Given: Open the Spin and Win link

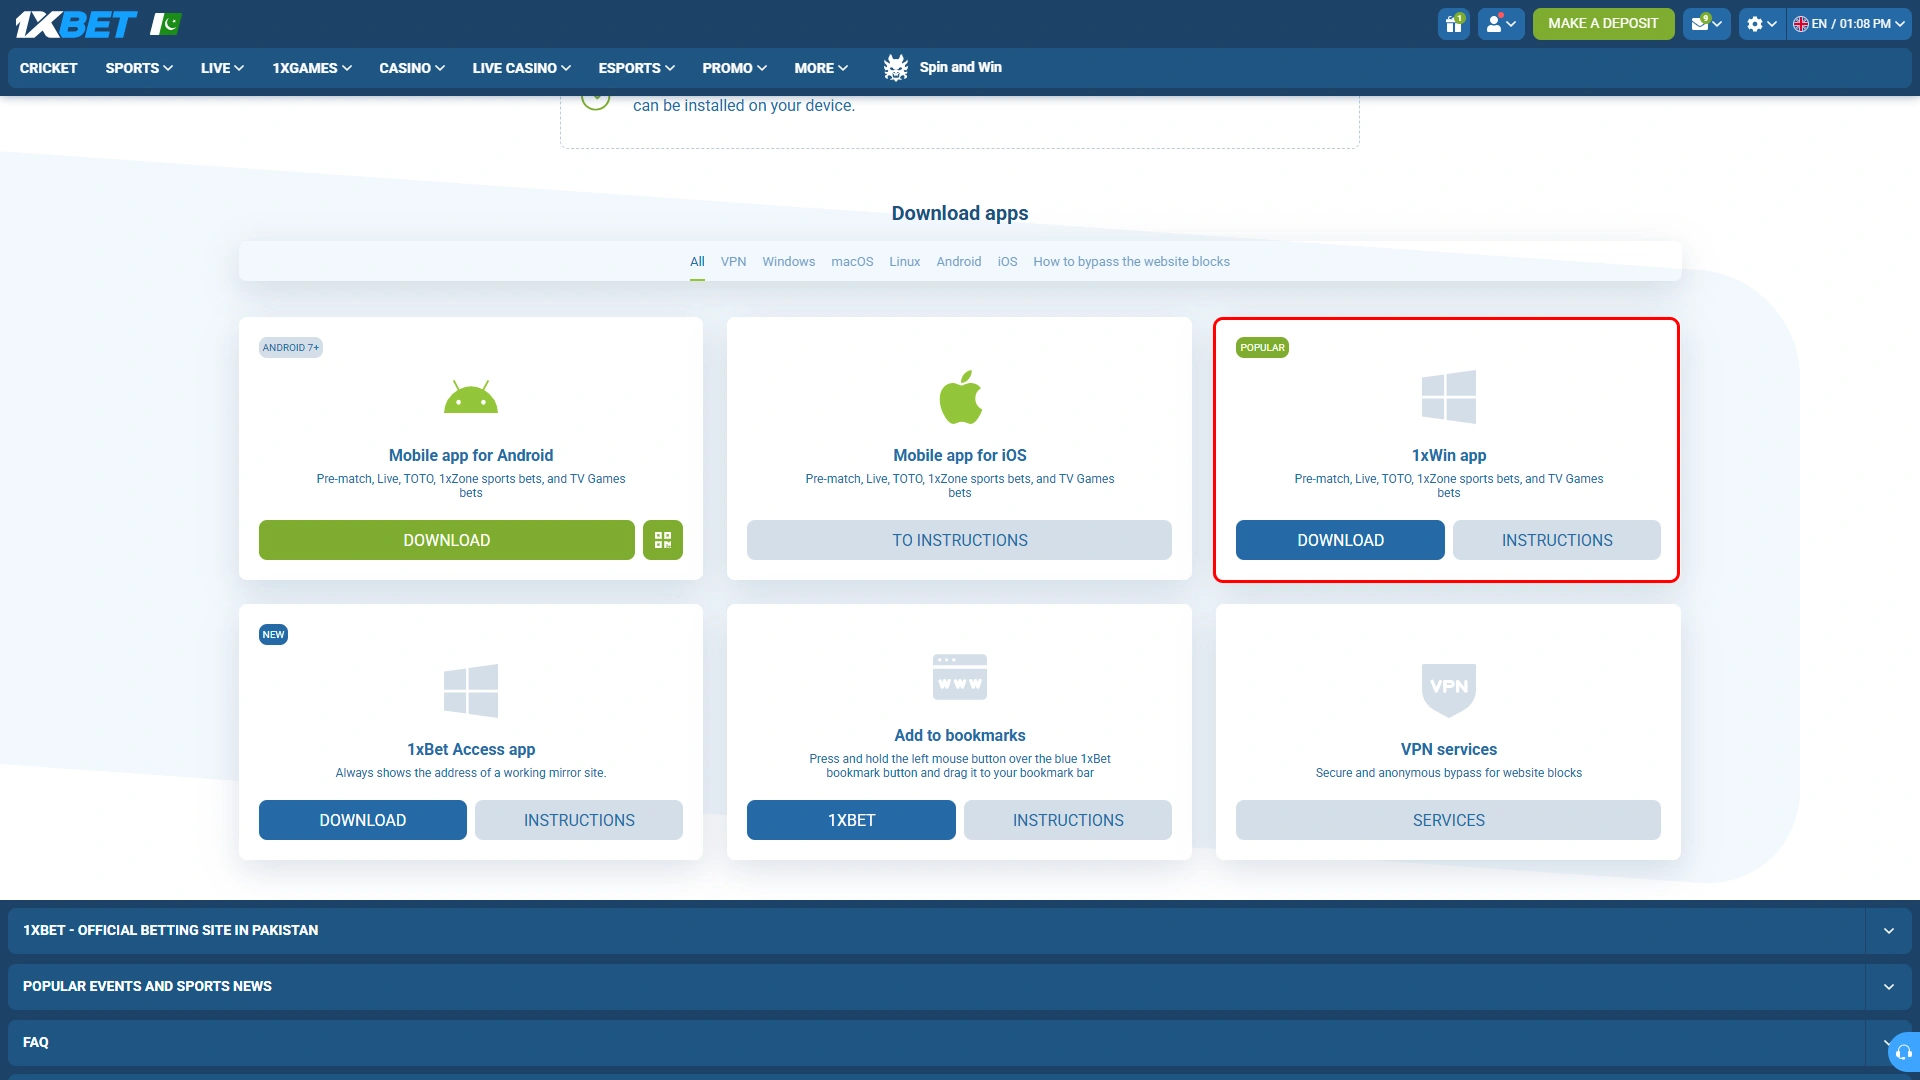Looking at the screenshot, I should tap(960, 67).
